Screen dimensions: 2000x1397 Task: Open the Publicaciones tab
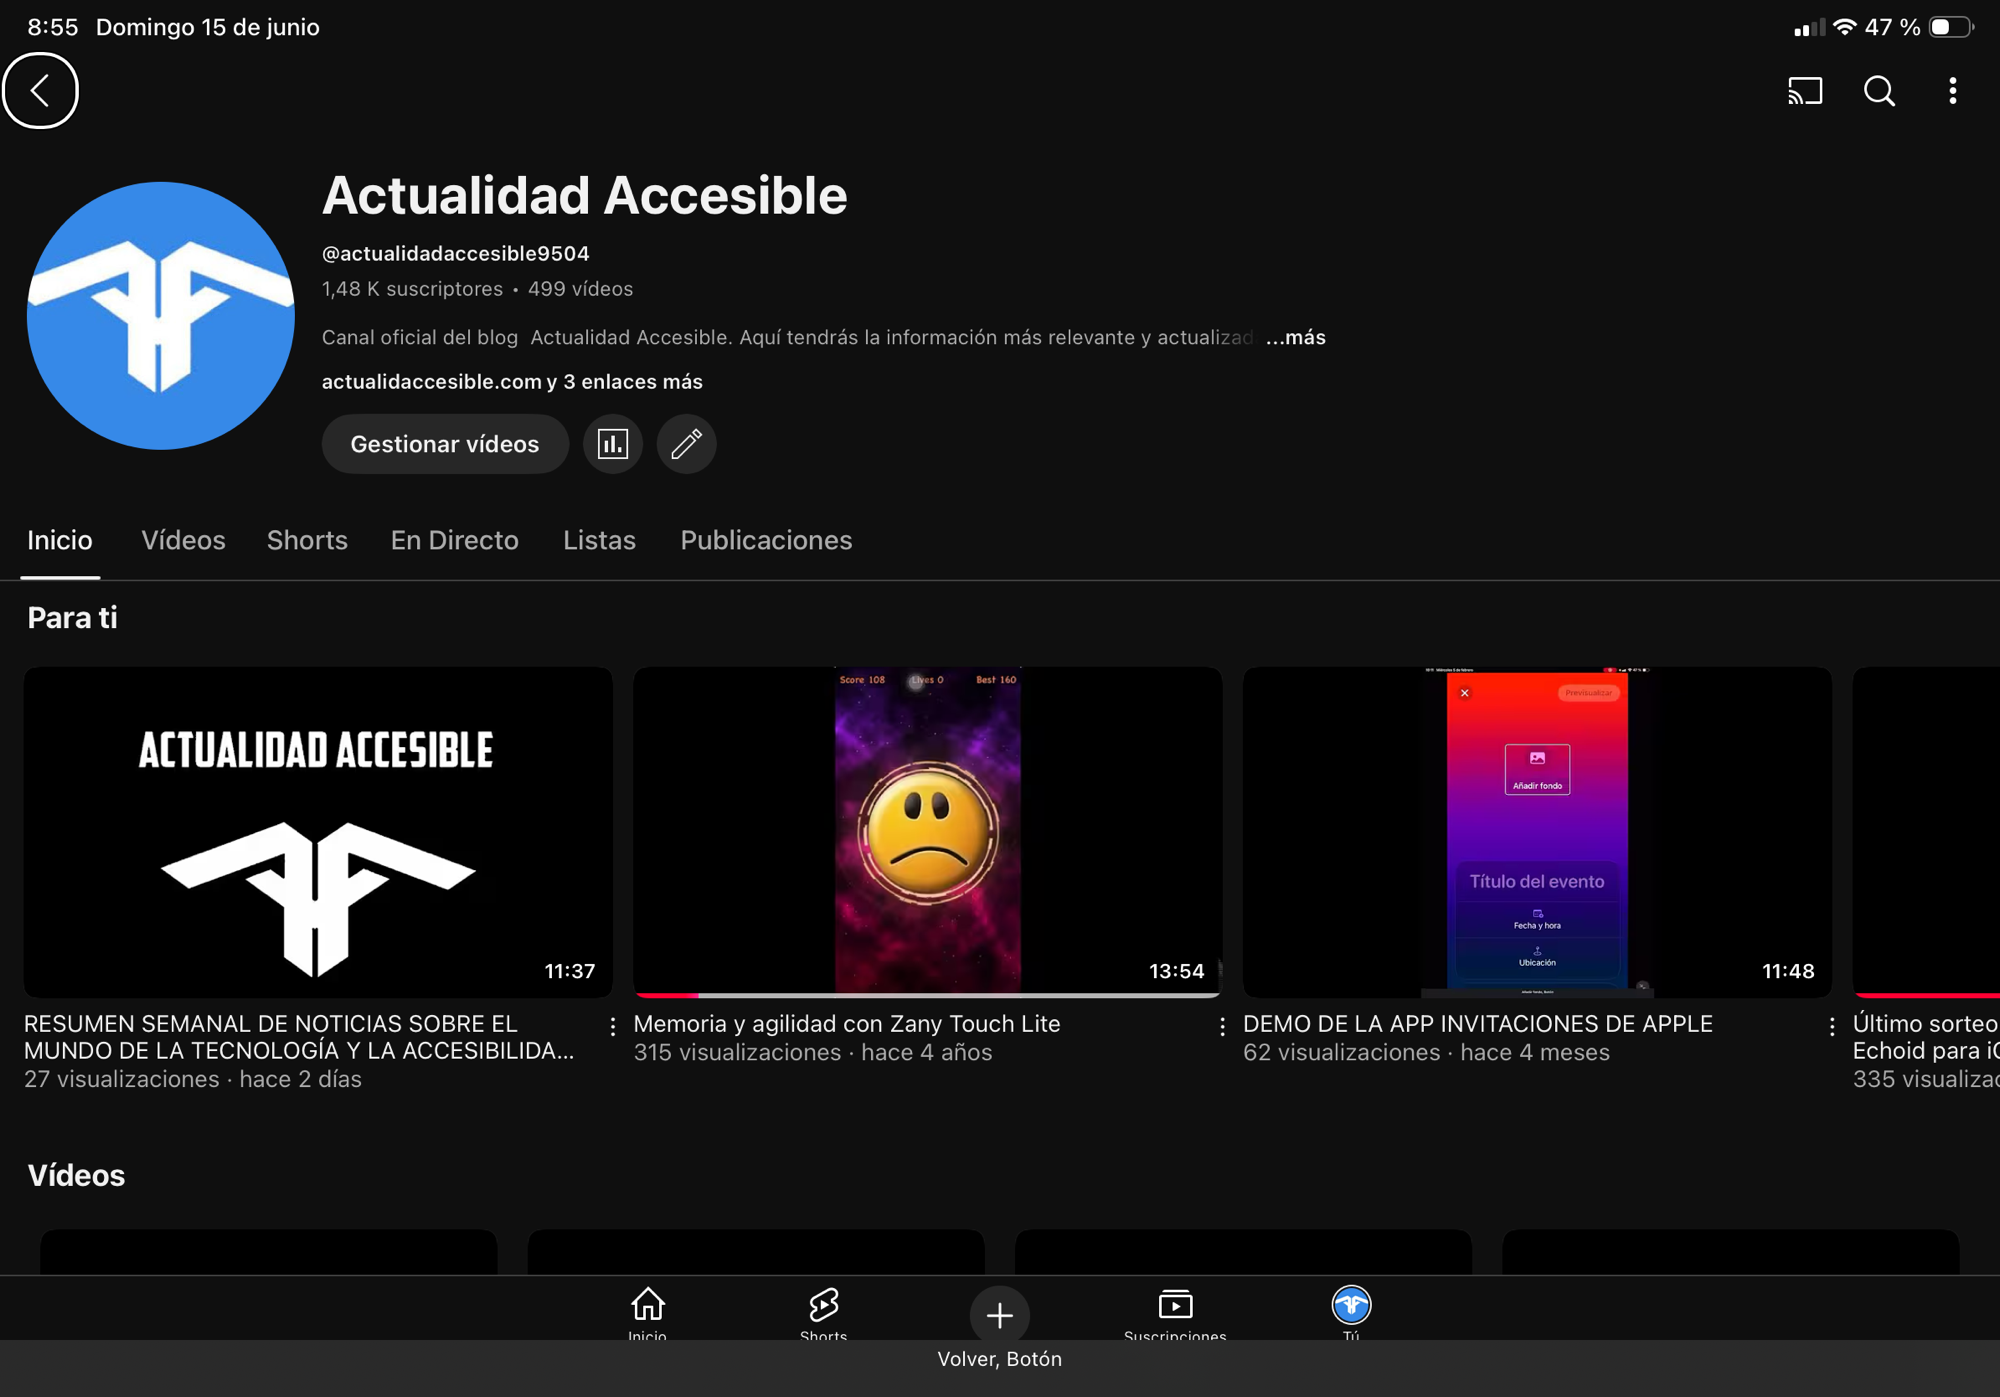(766, 541)
